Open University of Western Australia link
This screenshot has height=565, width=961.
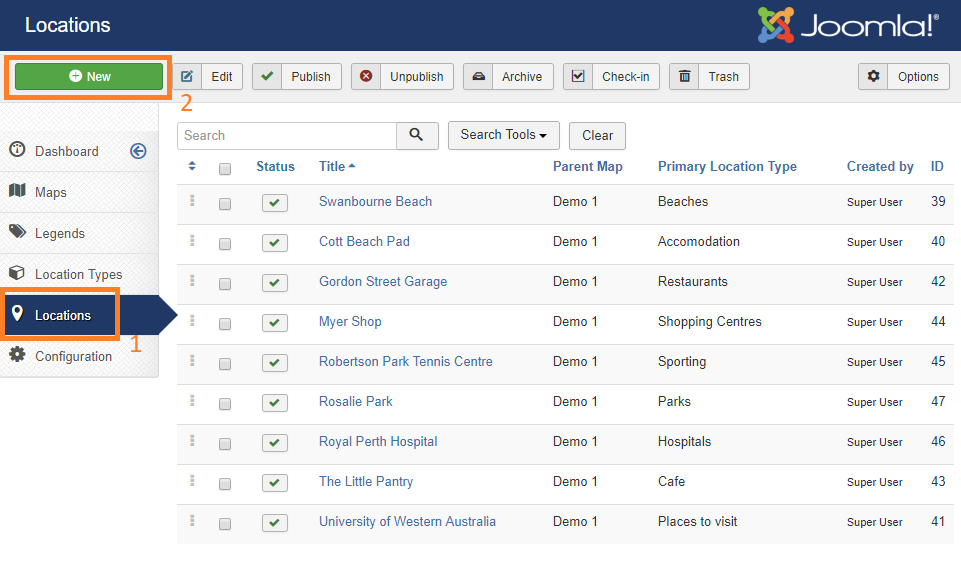[407, 521]
